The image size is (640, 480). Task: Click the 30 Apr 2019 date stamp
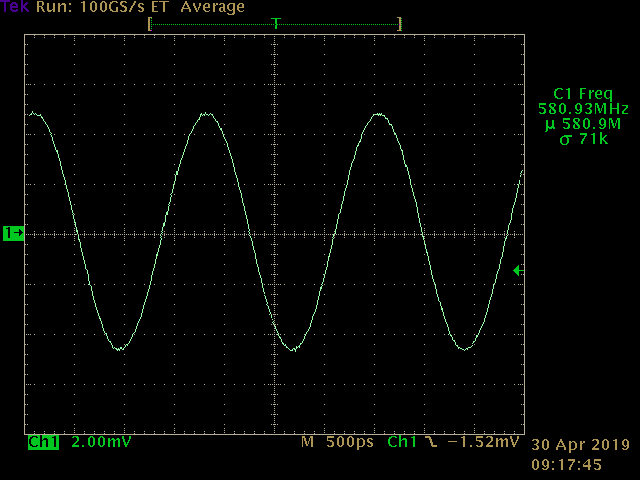click(580, 445)
